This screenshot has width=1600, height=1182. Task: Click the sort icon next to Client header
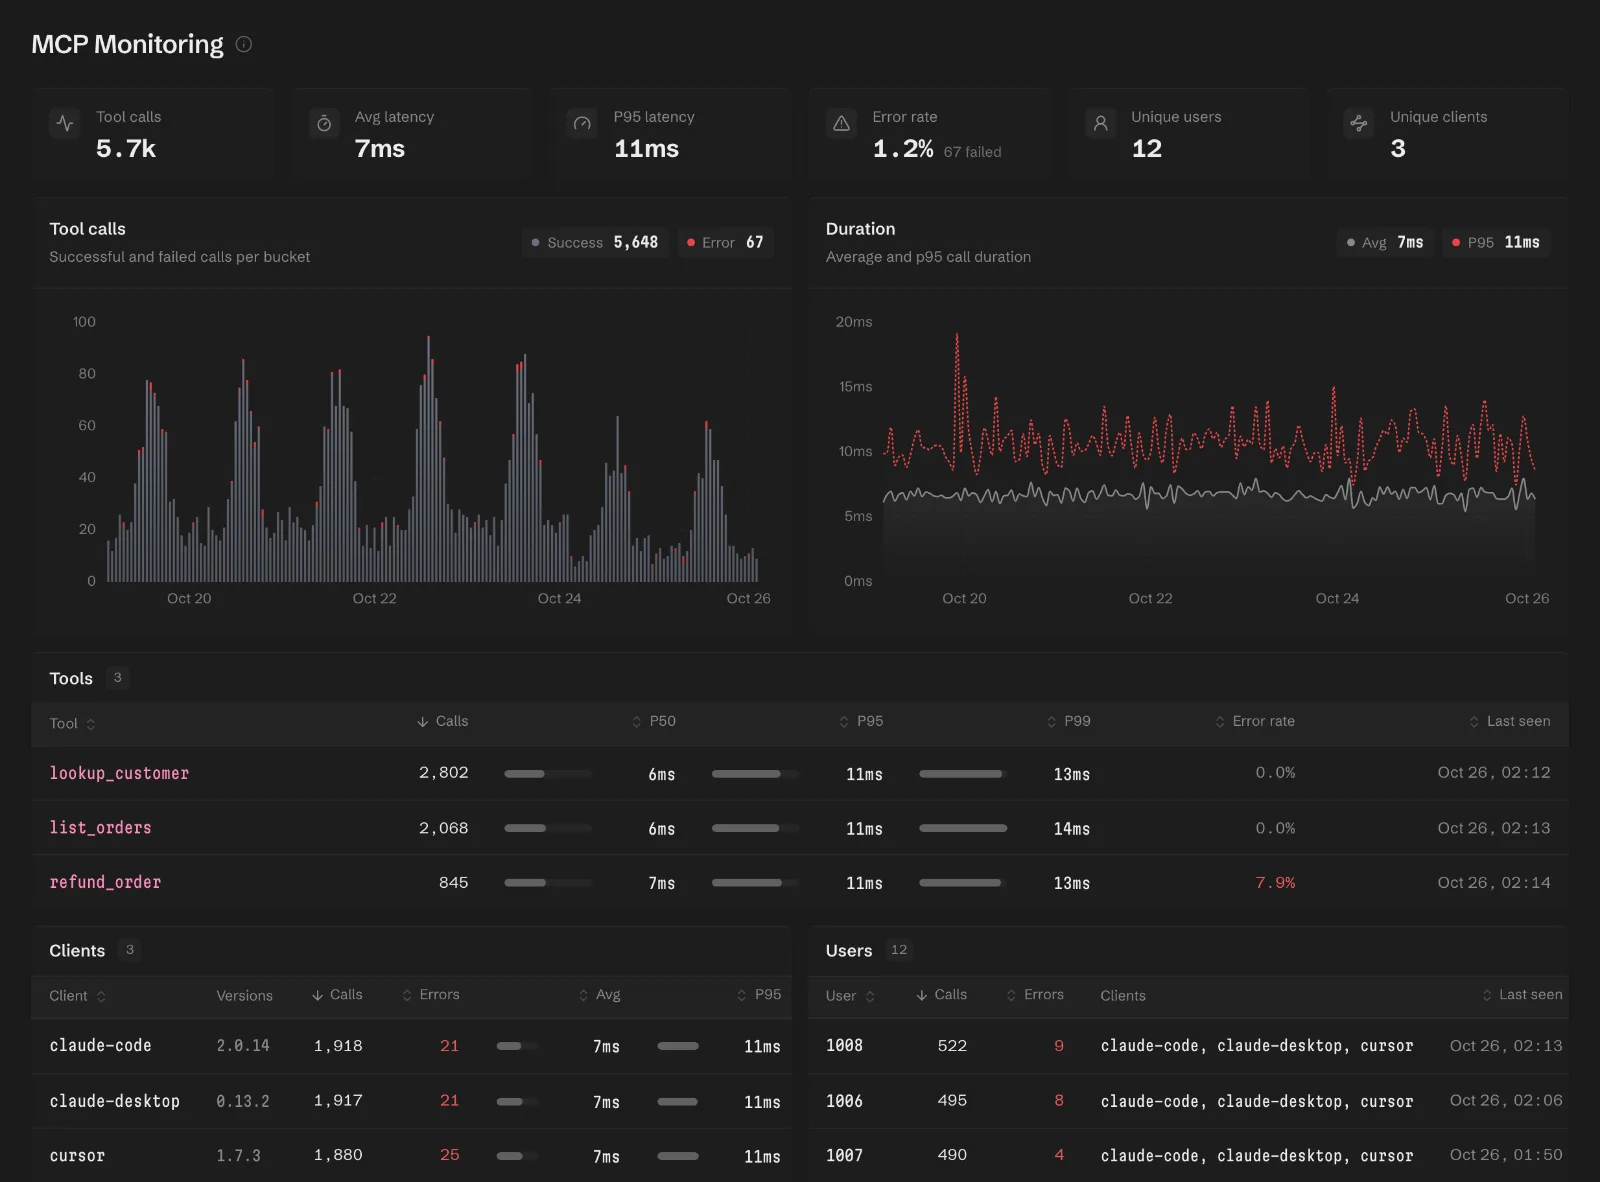[101, 996]
